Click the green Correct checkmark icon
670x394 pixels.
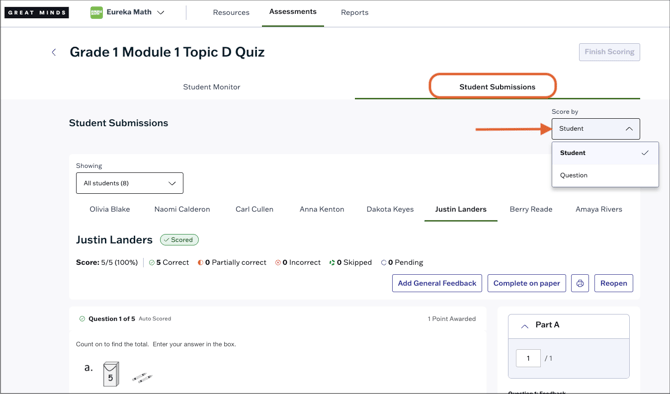(152, 263)
